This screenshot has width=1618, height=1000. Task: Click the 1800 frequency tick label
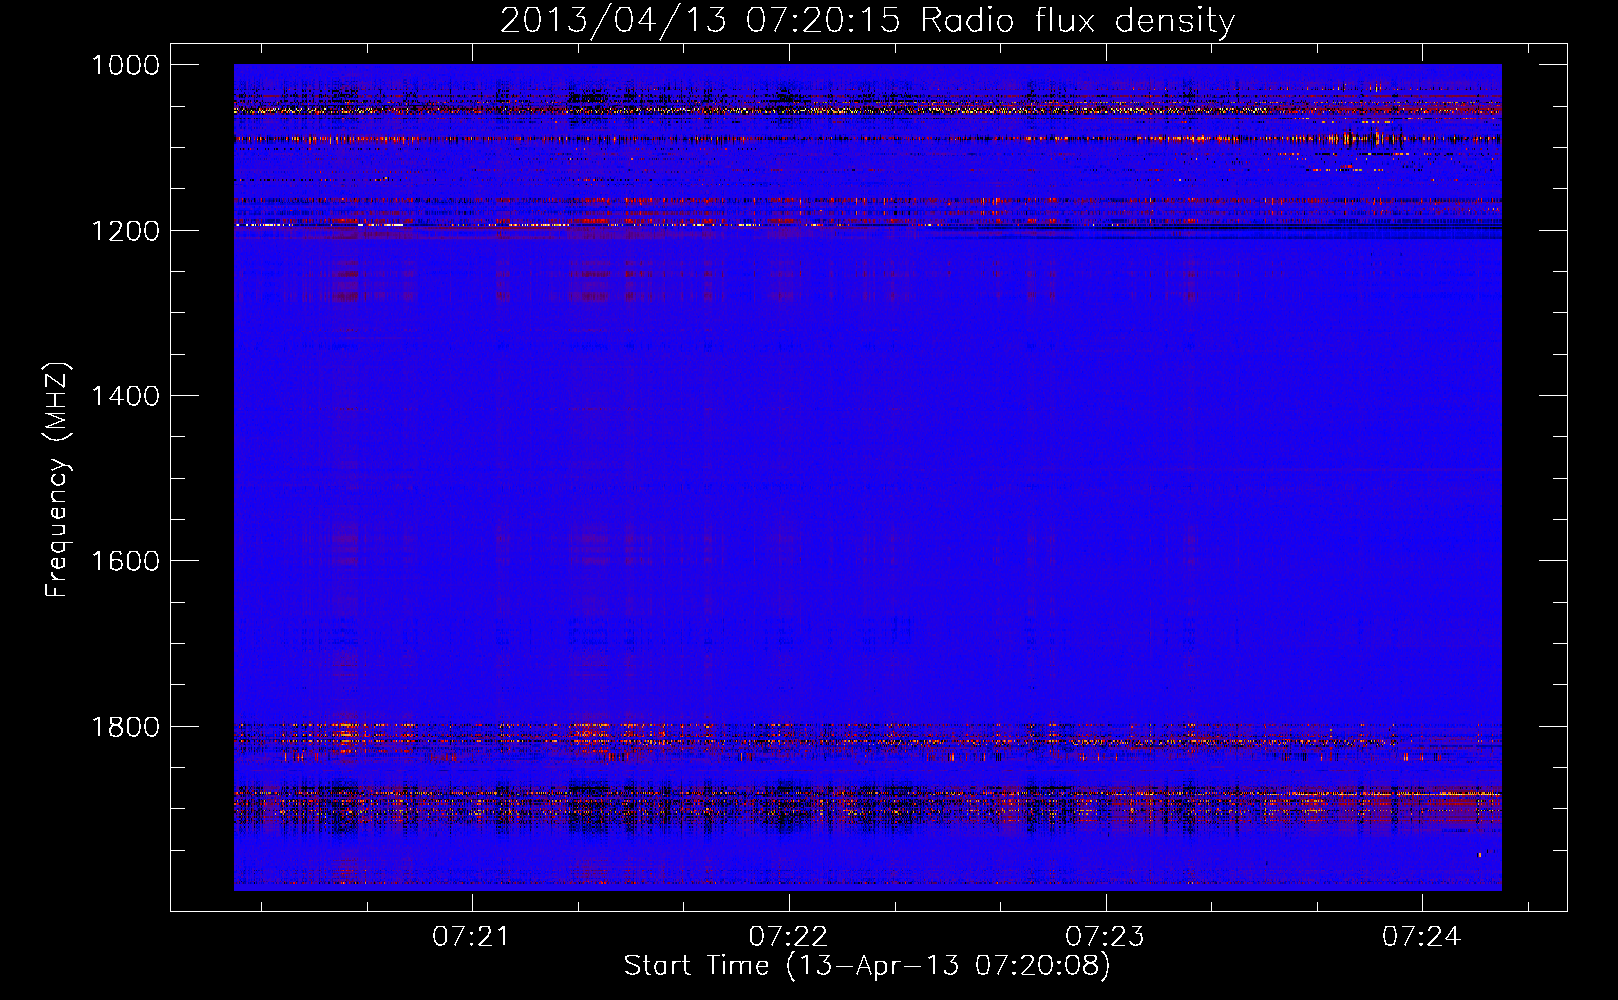pyautogui.click(x=125, y=727)
